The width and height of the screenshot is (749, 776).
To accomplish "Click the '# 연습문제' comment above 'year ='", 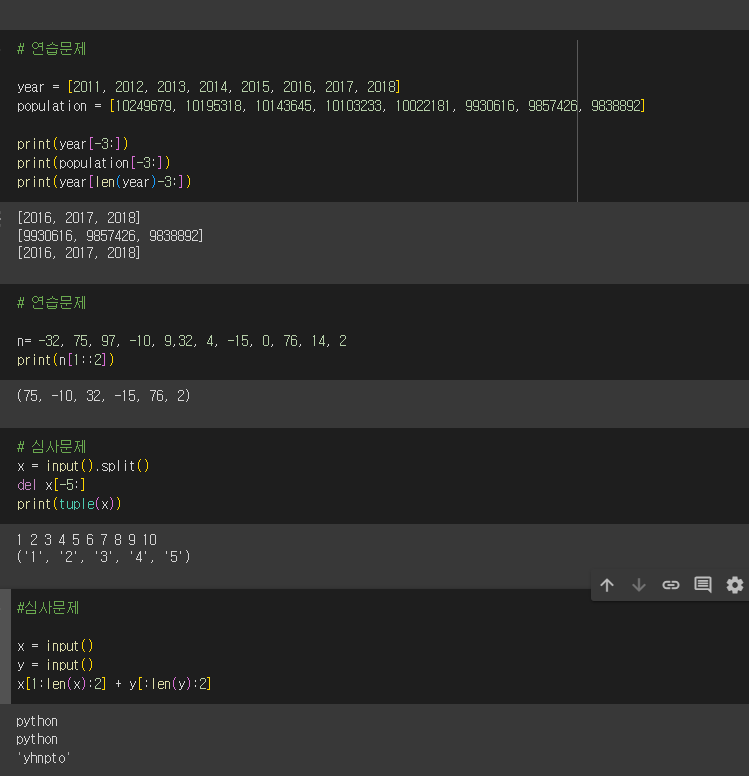I will (x=51, y=48).
